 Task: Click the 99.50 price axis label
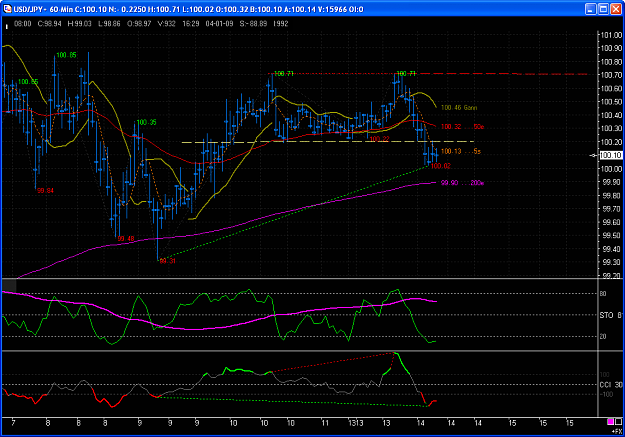click(611, 236)
